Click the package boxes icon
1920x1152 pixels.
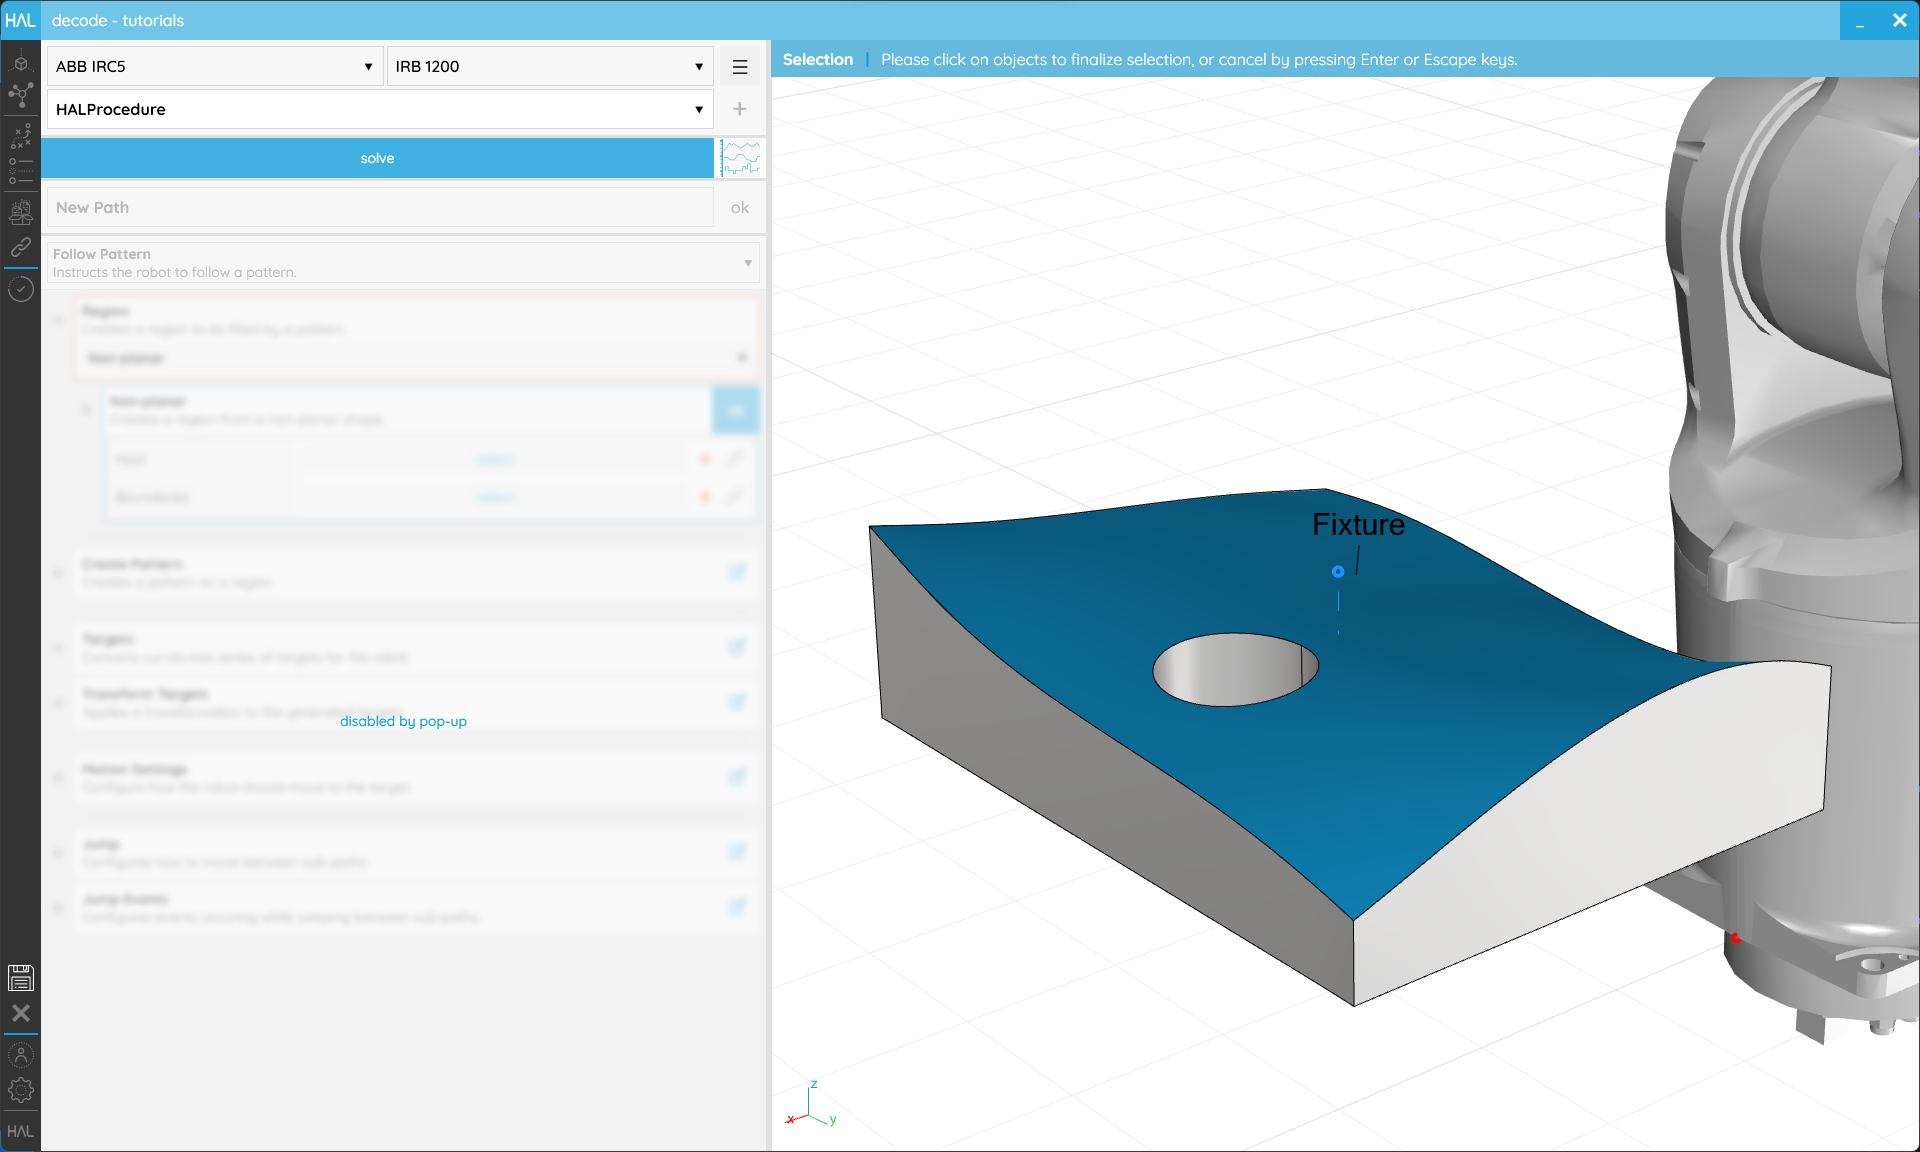20,212
